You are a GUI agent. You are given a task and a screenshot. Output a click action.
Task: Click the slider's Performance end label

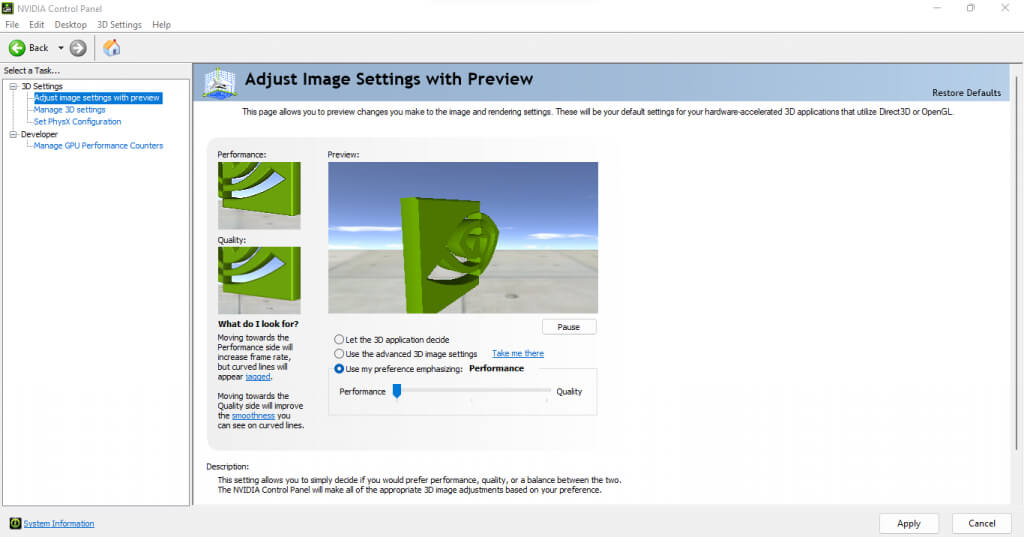click(362, 391)
